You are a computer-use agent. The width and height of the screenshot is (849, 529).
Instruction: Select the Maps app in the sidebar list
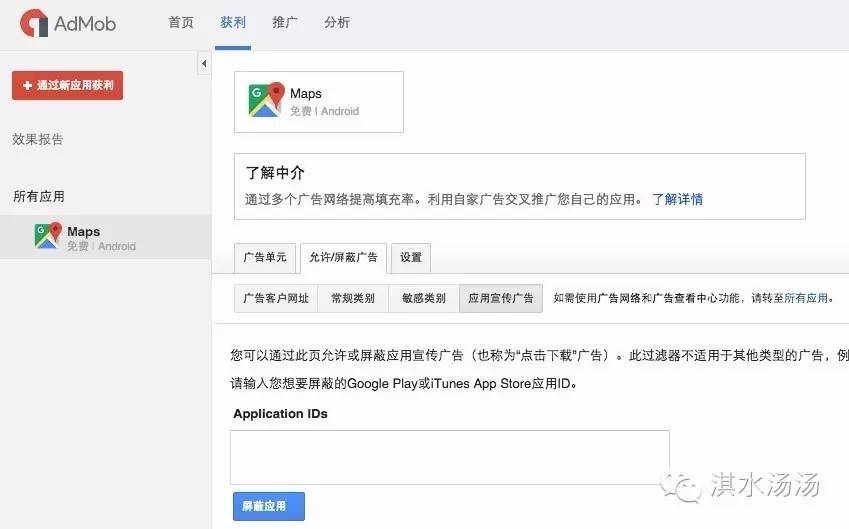pyautogui.click(x=106, y=237)
